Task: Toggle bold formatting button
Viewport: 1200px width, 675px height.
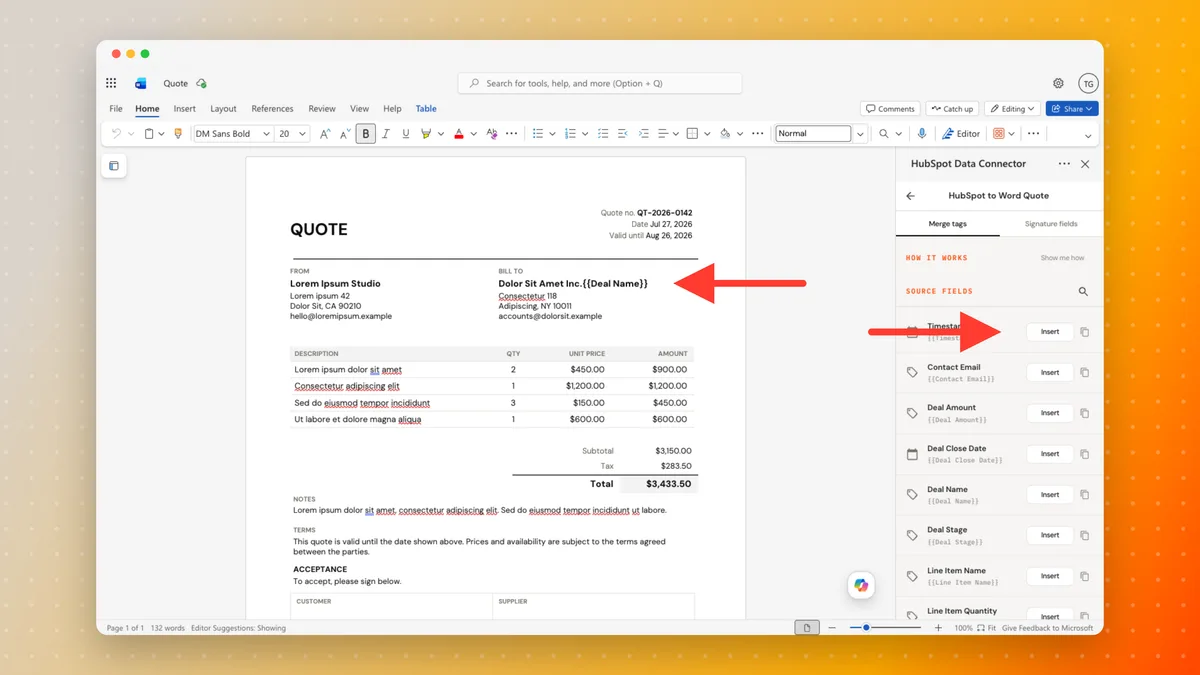Action: click(x=366, y=133)
